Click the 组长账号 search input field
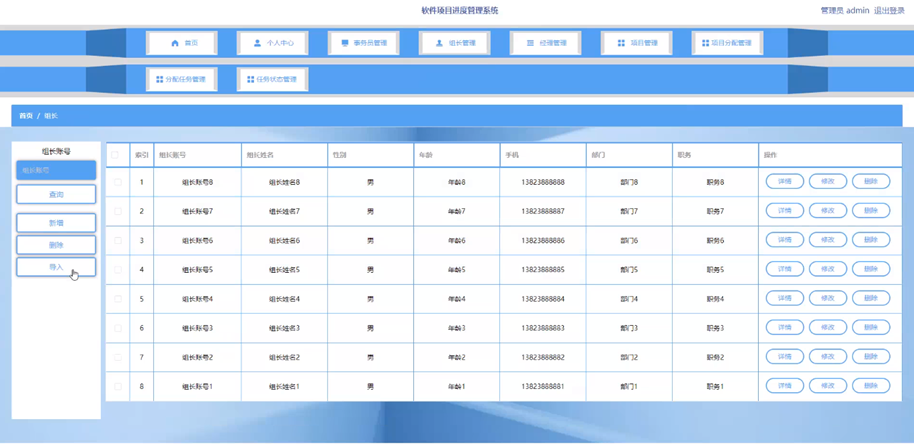This screenshot has height=444, width=914. point(56,171)
